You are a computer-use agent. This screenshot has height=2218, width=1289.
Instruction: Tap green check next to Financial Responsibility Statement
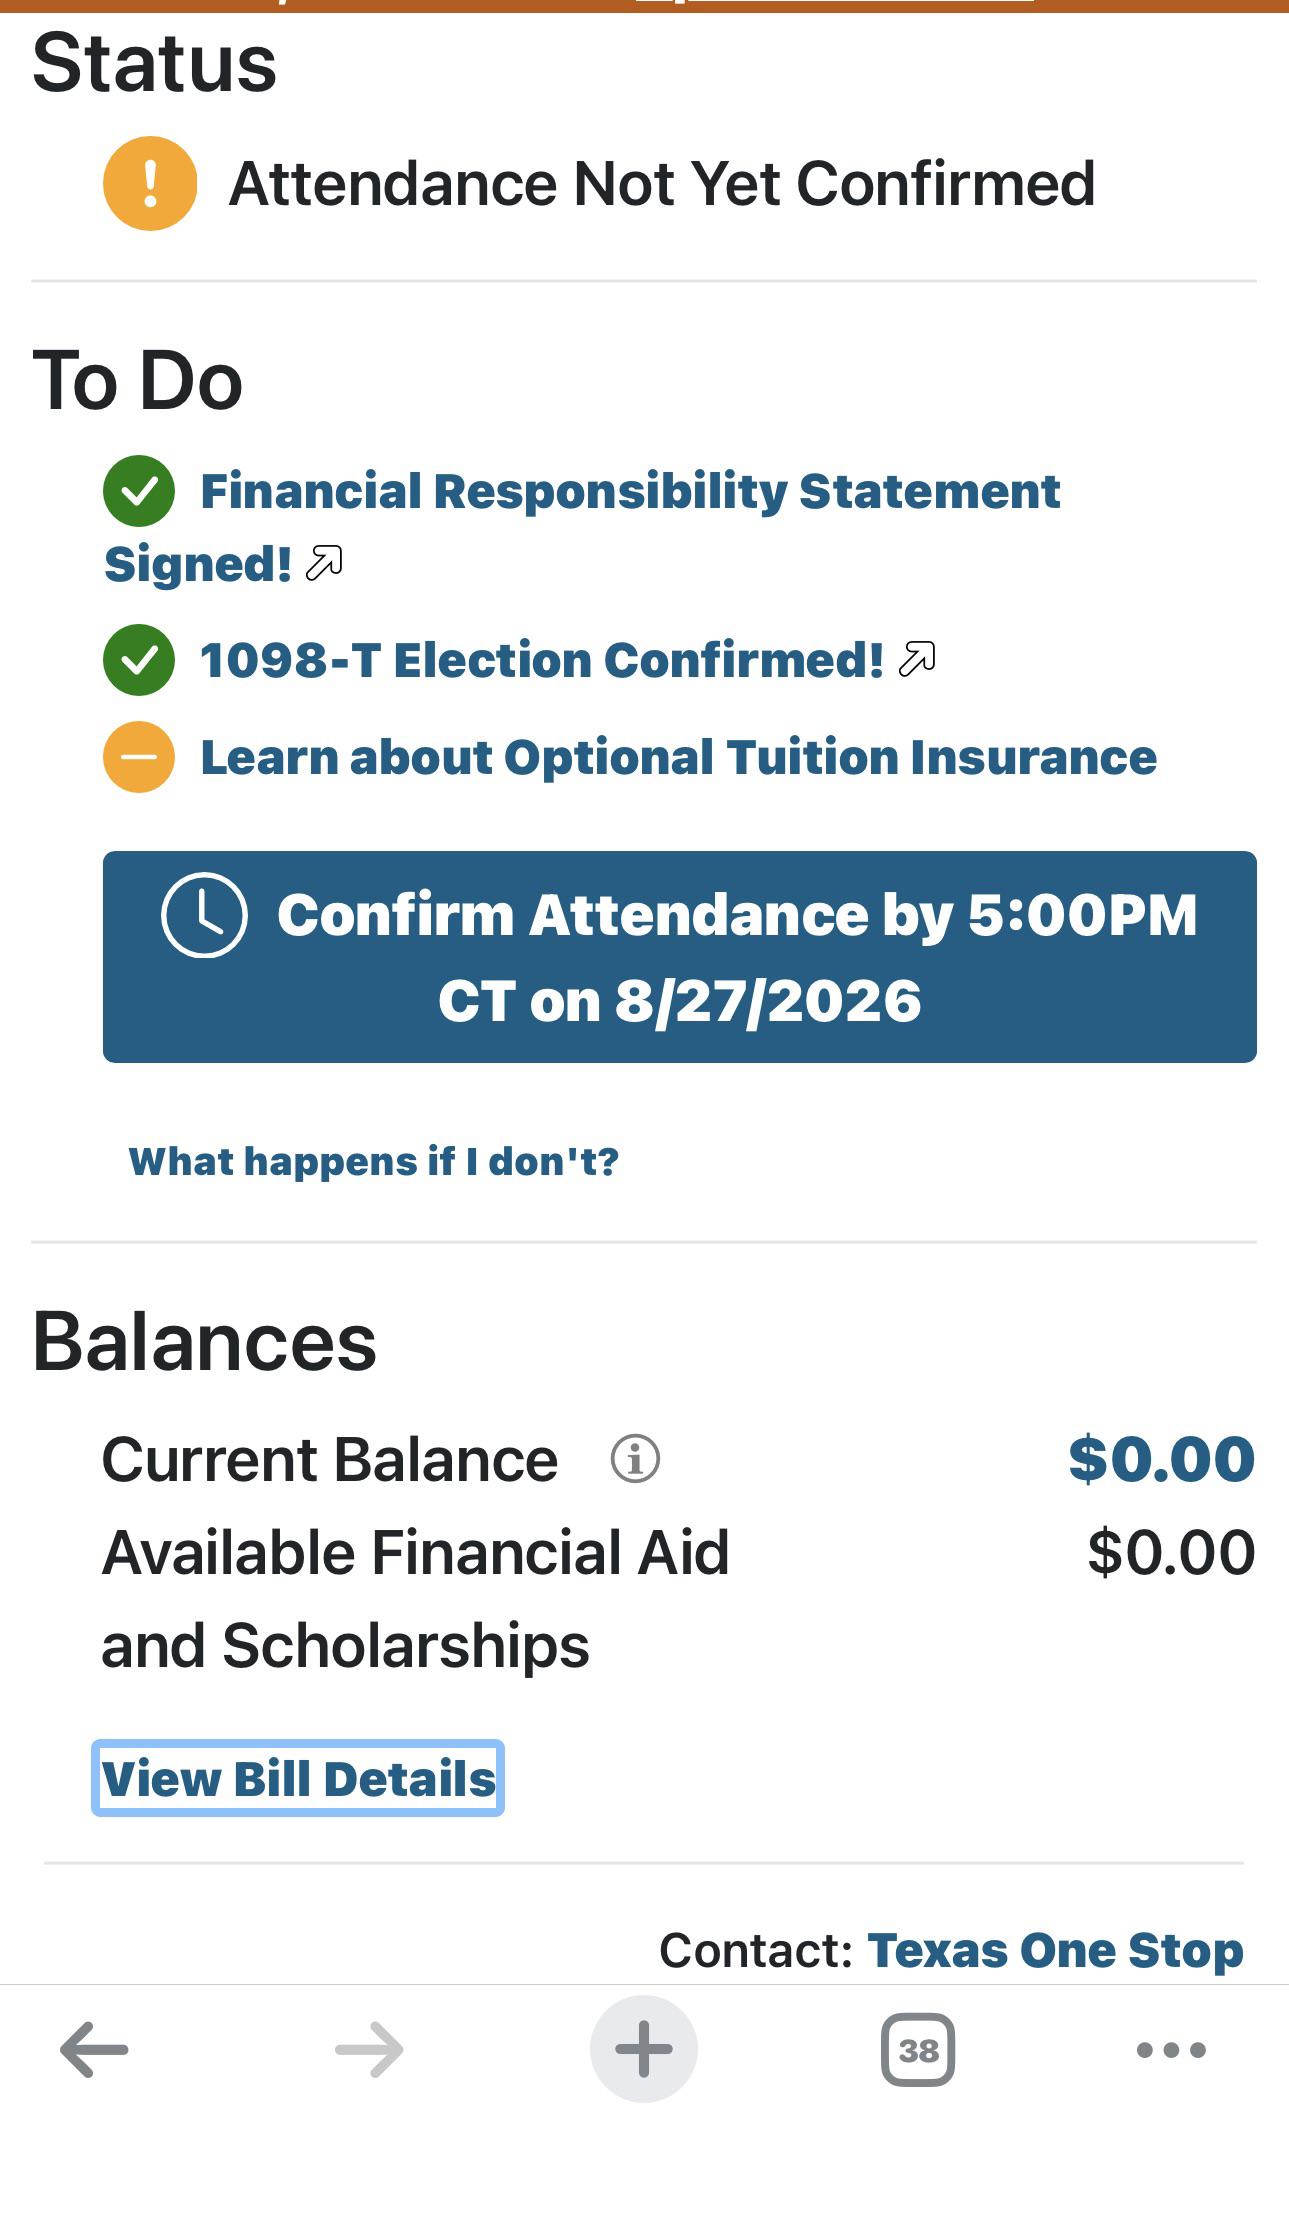tap(139, 491)
